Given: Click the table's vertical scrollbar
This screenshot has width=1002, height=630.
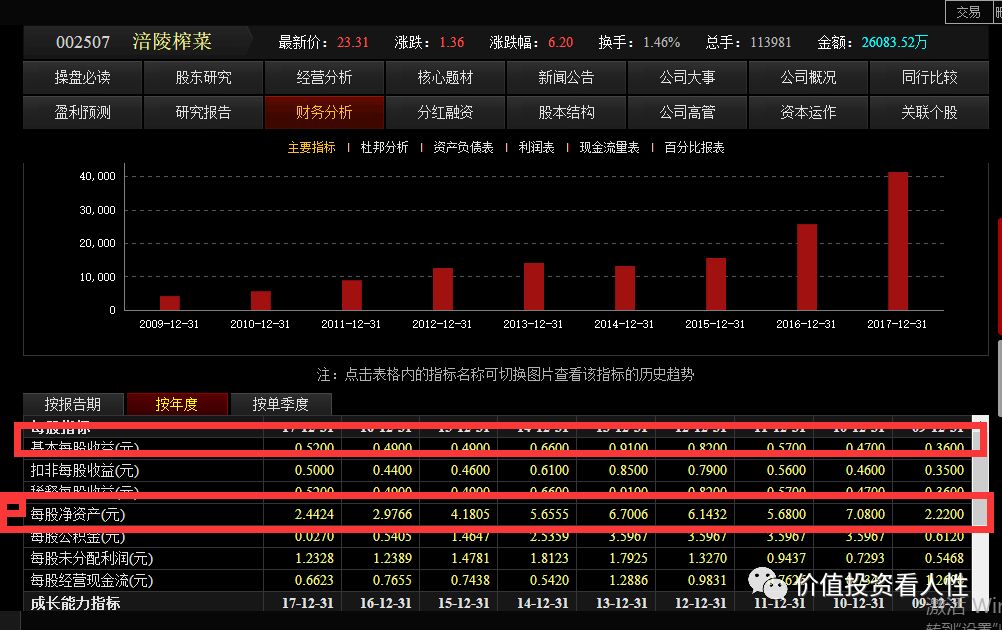Looking at the screenshot, I should (980, 511).
